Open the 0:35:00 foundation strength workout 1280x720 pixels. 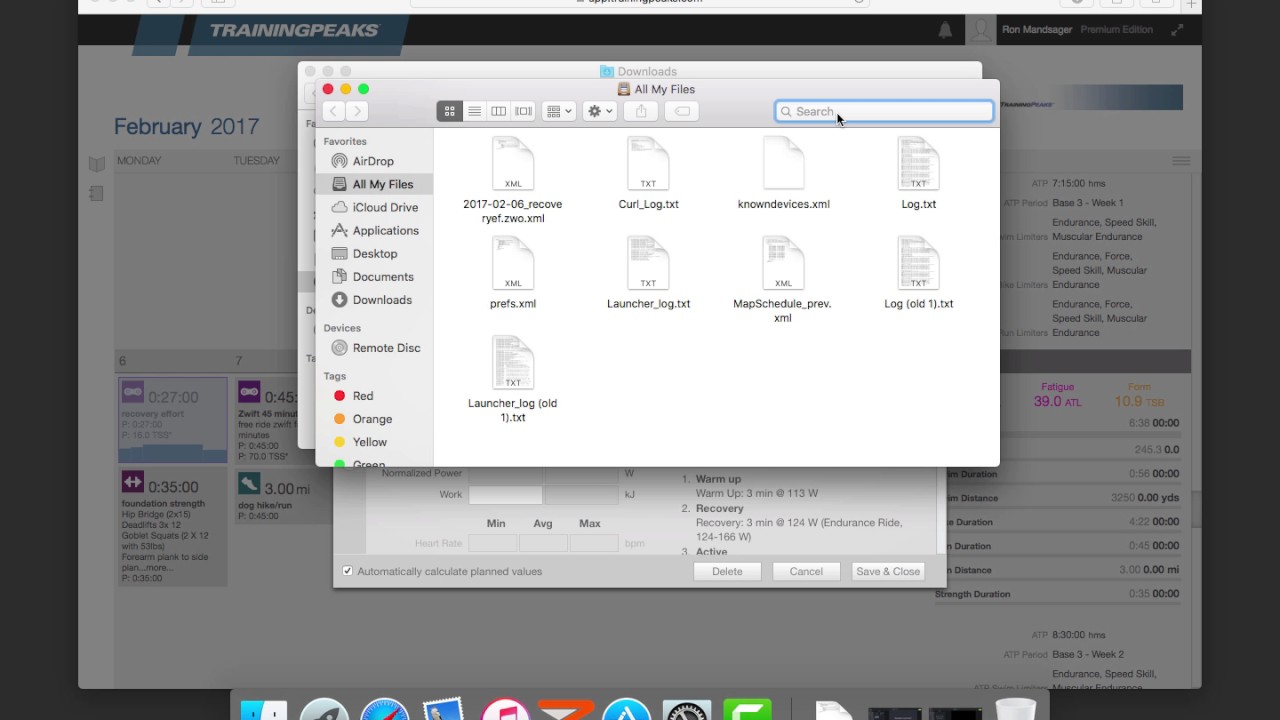174,527
